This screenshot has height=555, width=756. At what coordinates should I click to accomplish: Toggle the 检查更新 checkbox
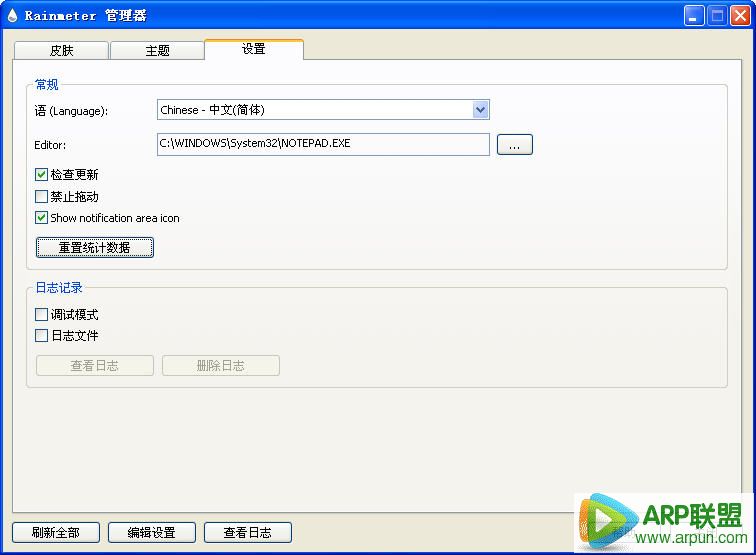(41, 175)
